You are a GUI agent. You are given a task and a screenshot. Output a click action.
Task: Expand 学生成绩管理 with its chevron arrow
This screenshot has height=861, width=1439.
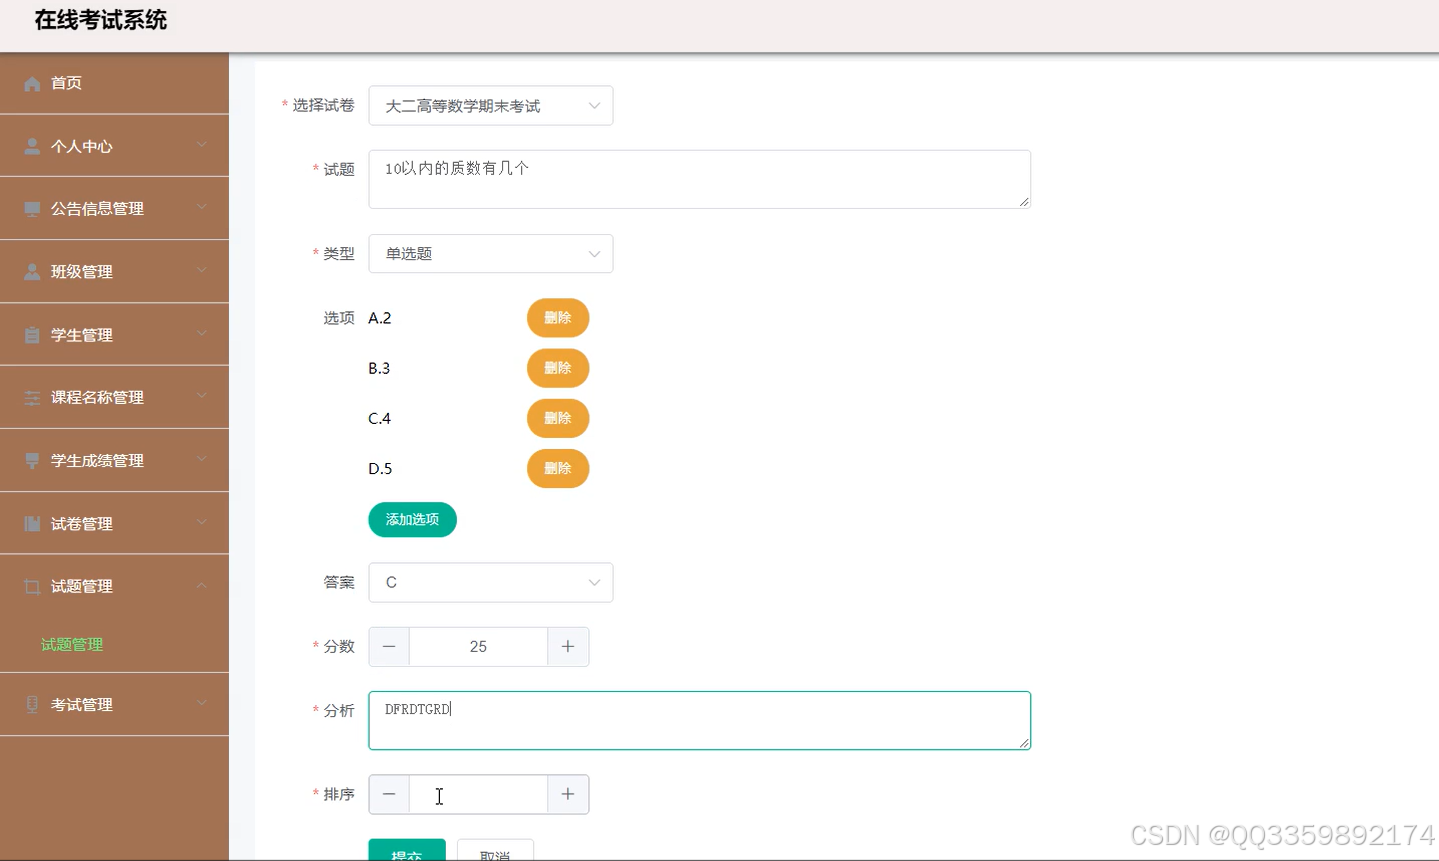pos(202,460)
